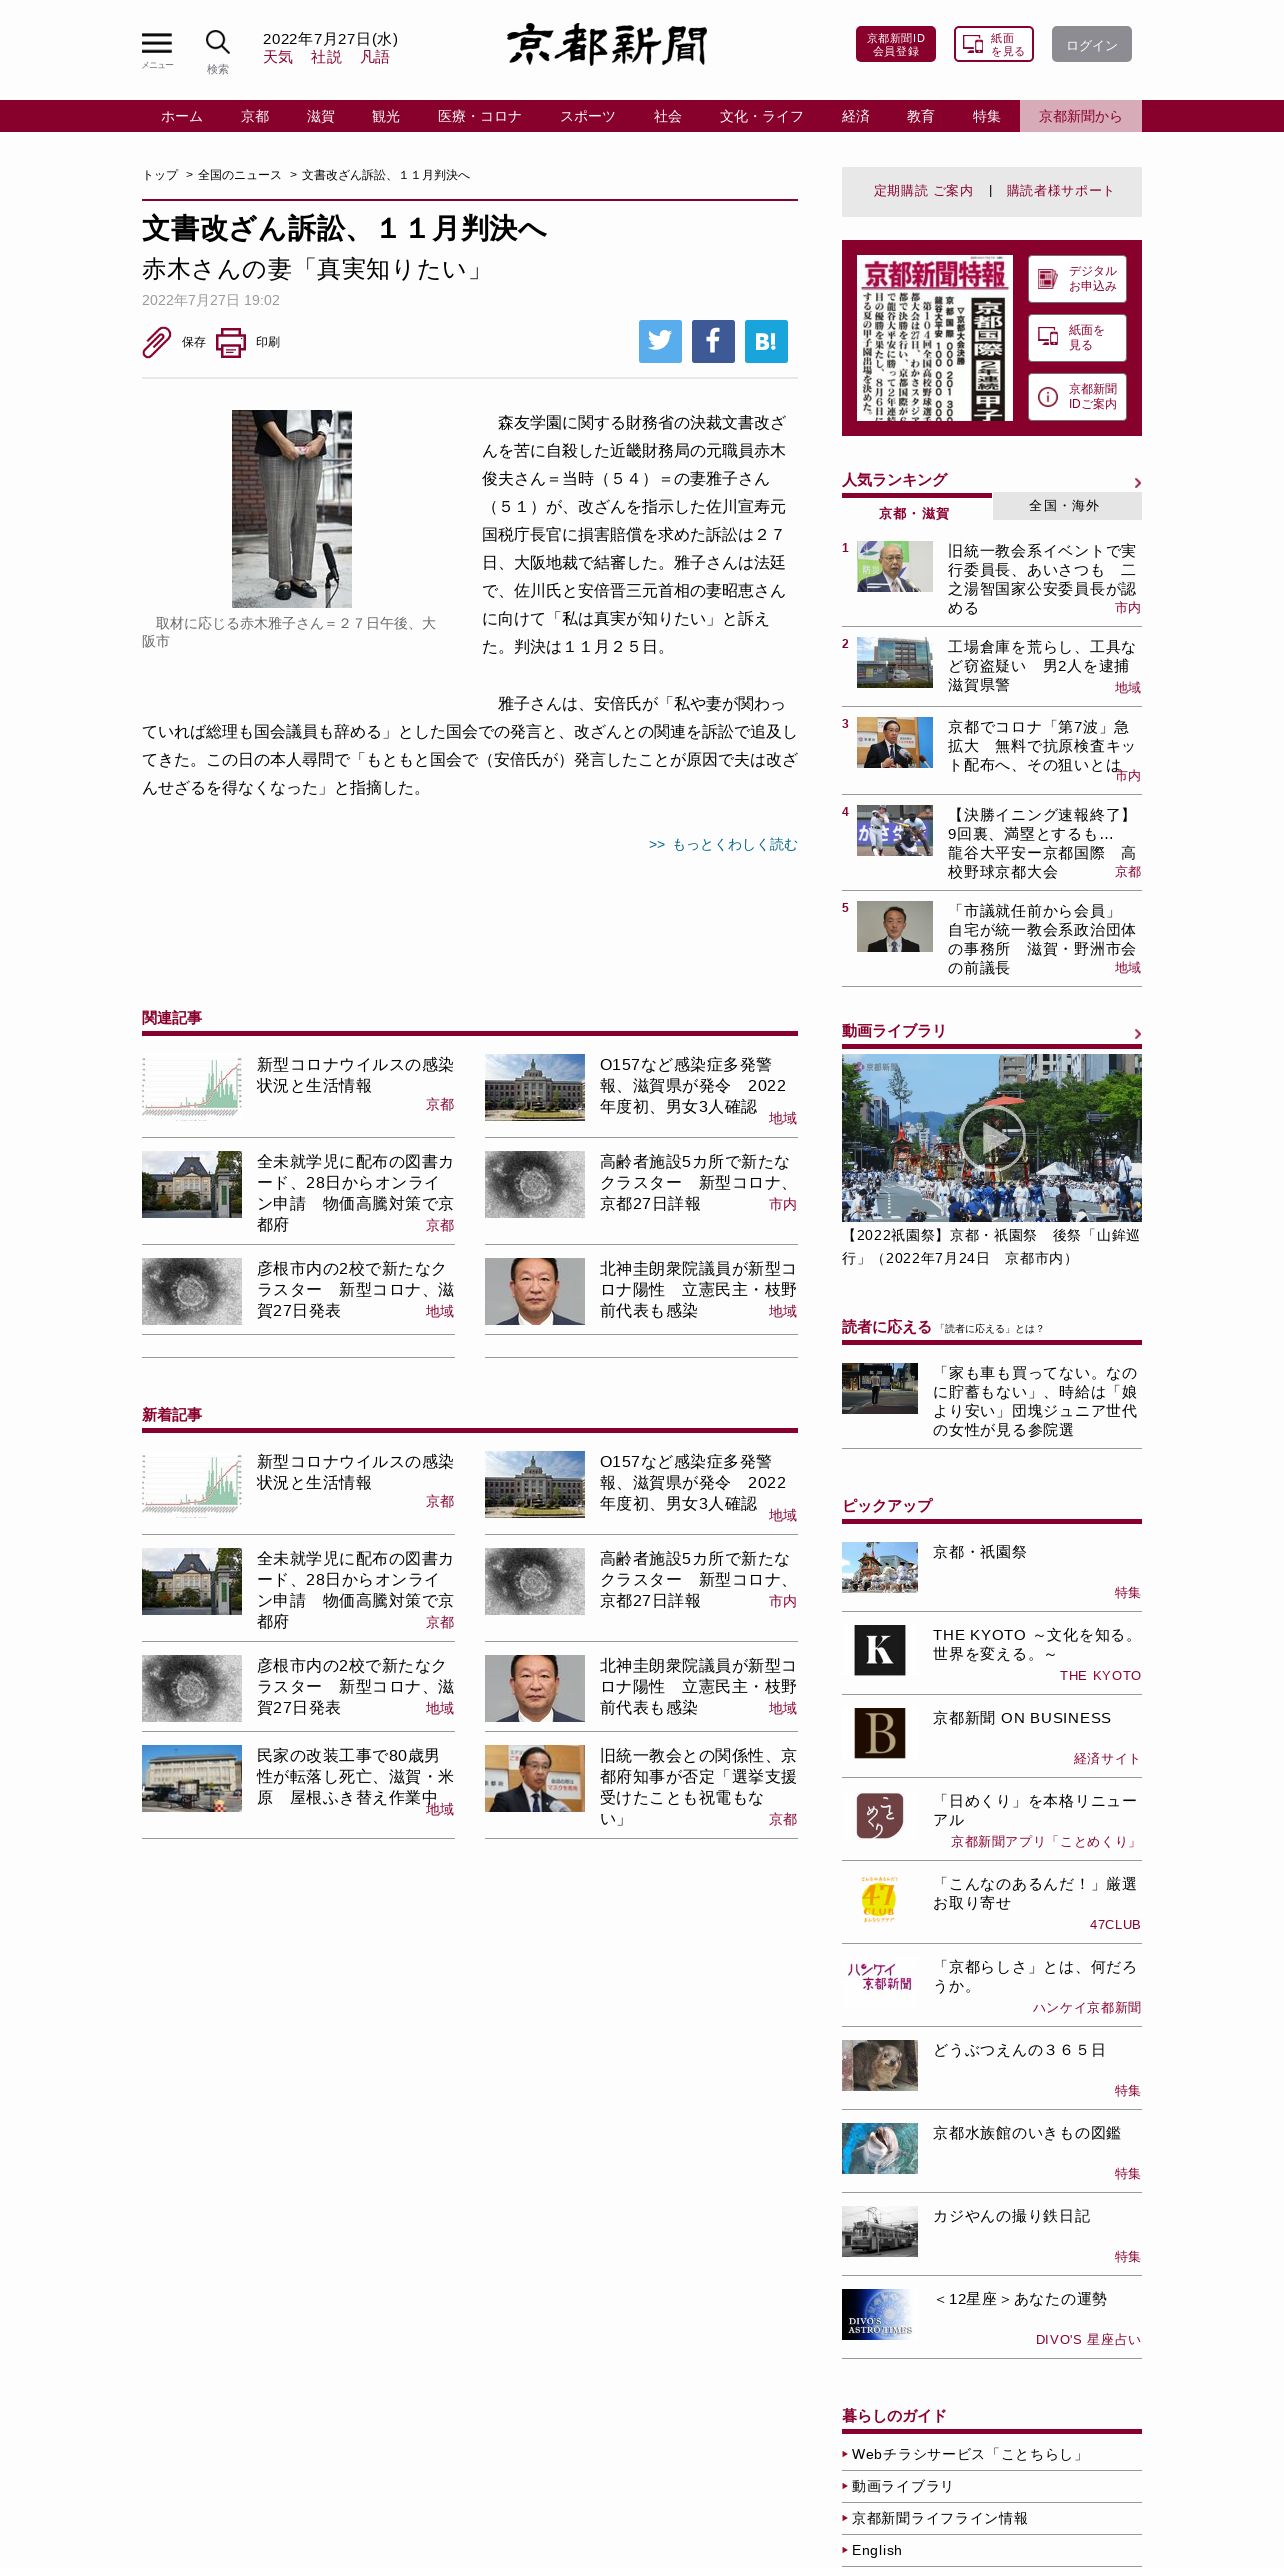Open 経済 navigation item
The width and height of the screenshot is (1284, 2568).
pyautogui.click(x=856, y=116)
